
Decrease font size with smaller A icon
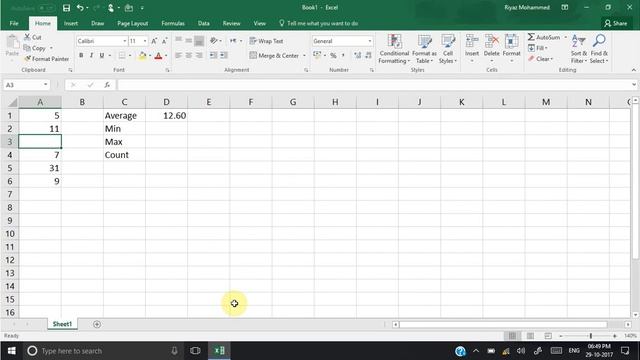pos(164,41)
